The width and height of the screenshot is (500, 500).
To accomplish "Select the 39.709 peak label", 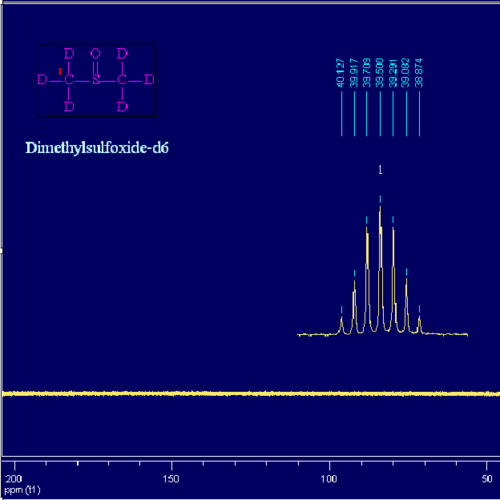I will (366, 73).
